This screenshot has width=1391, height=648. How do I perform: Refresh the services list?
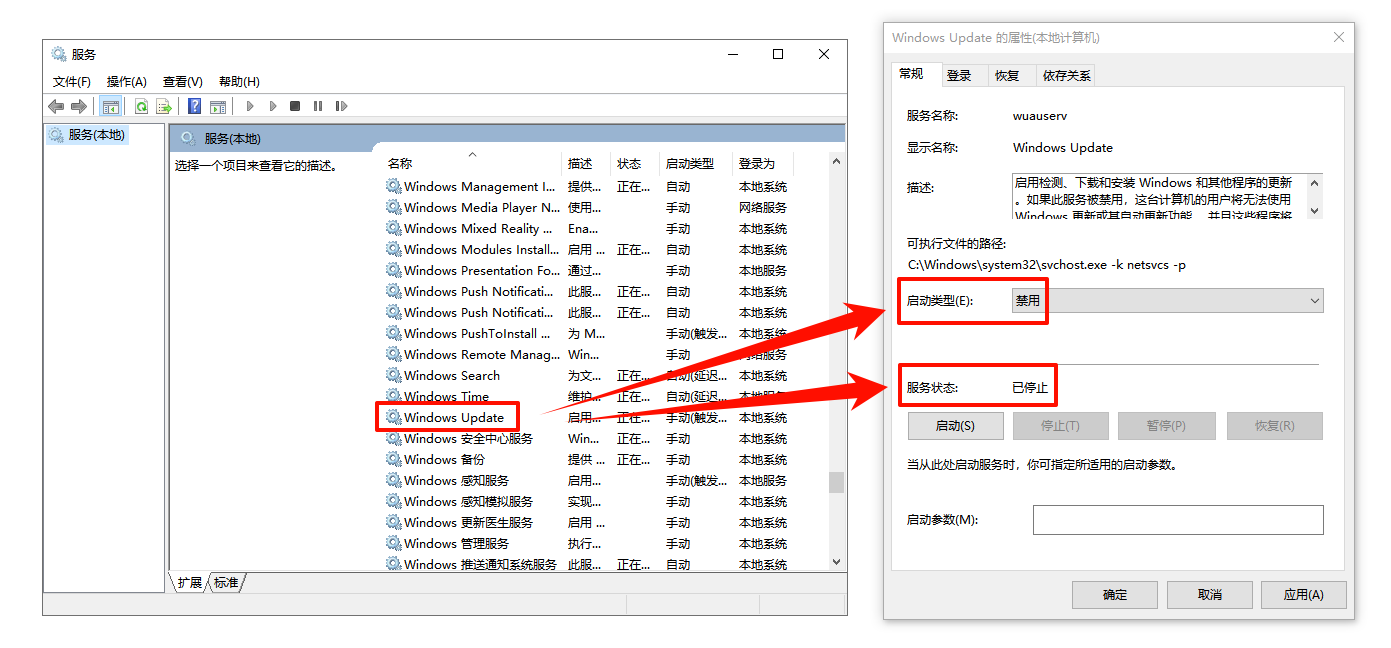pos(142,106)
